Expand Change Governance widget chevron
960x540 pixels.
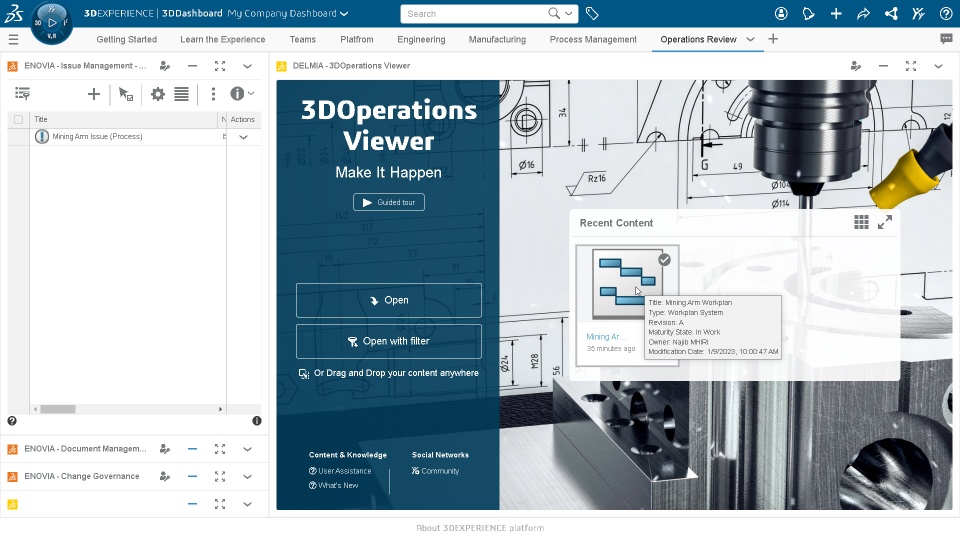(247, 476)
